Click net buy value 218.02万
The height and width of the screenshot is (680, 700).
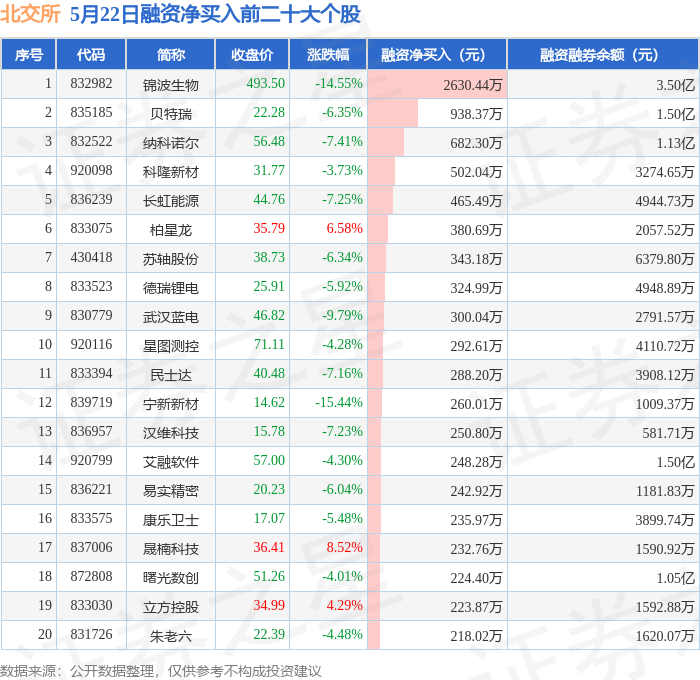click(476, 636)
